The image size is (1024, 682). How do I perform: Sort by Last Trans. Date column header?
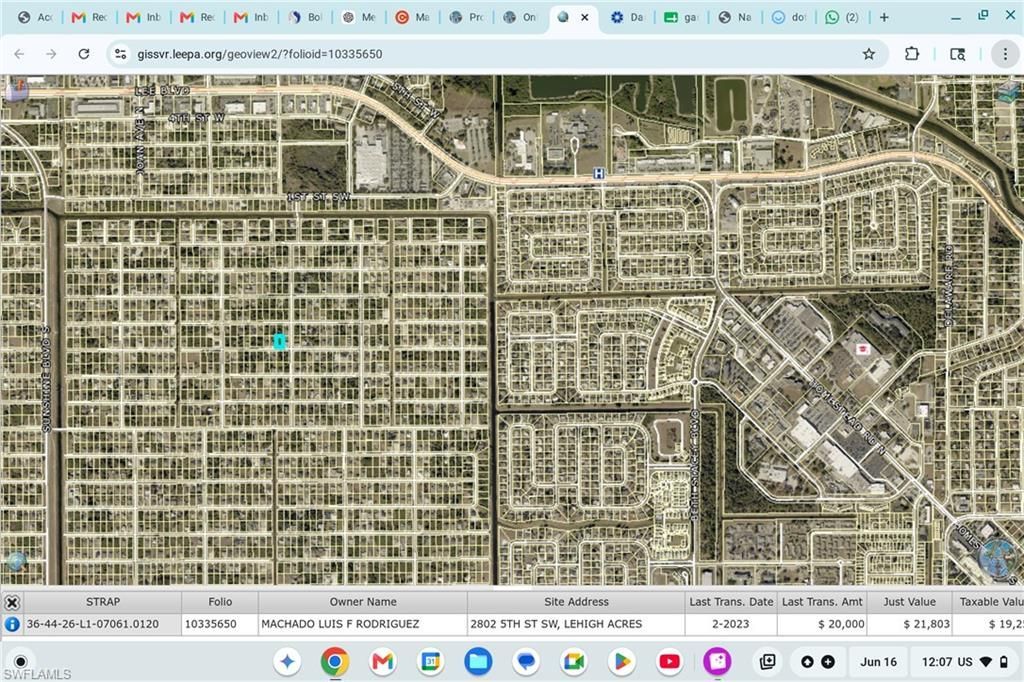coord(731,602)
